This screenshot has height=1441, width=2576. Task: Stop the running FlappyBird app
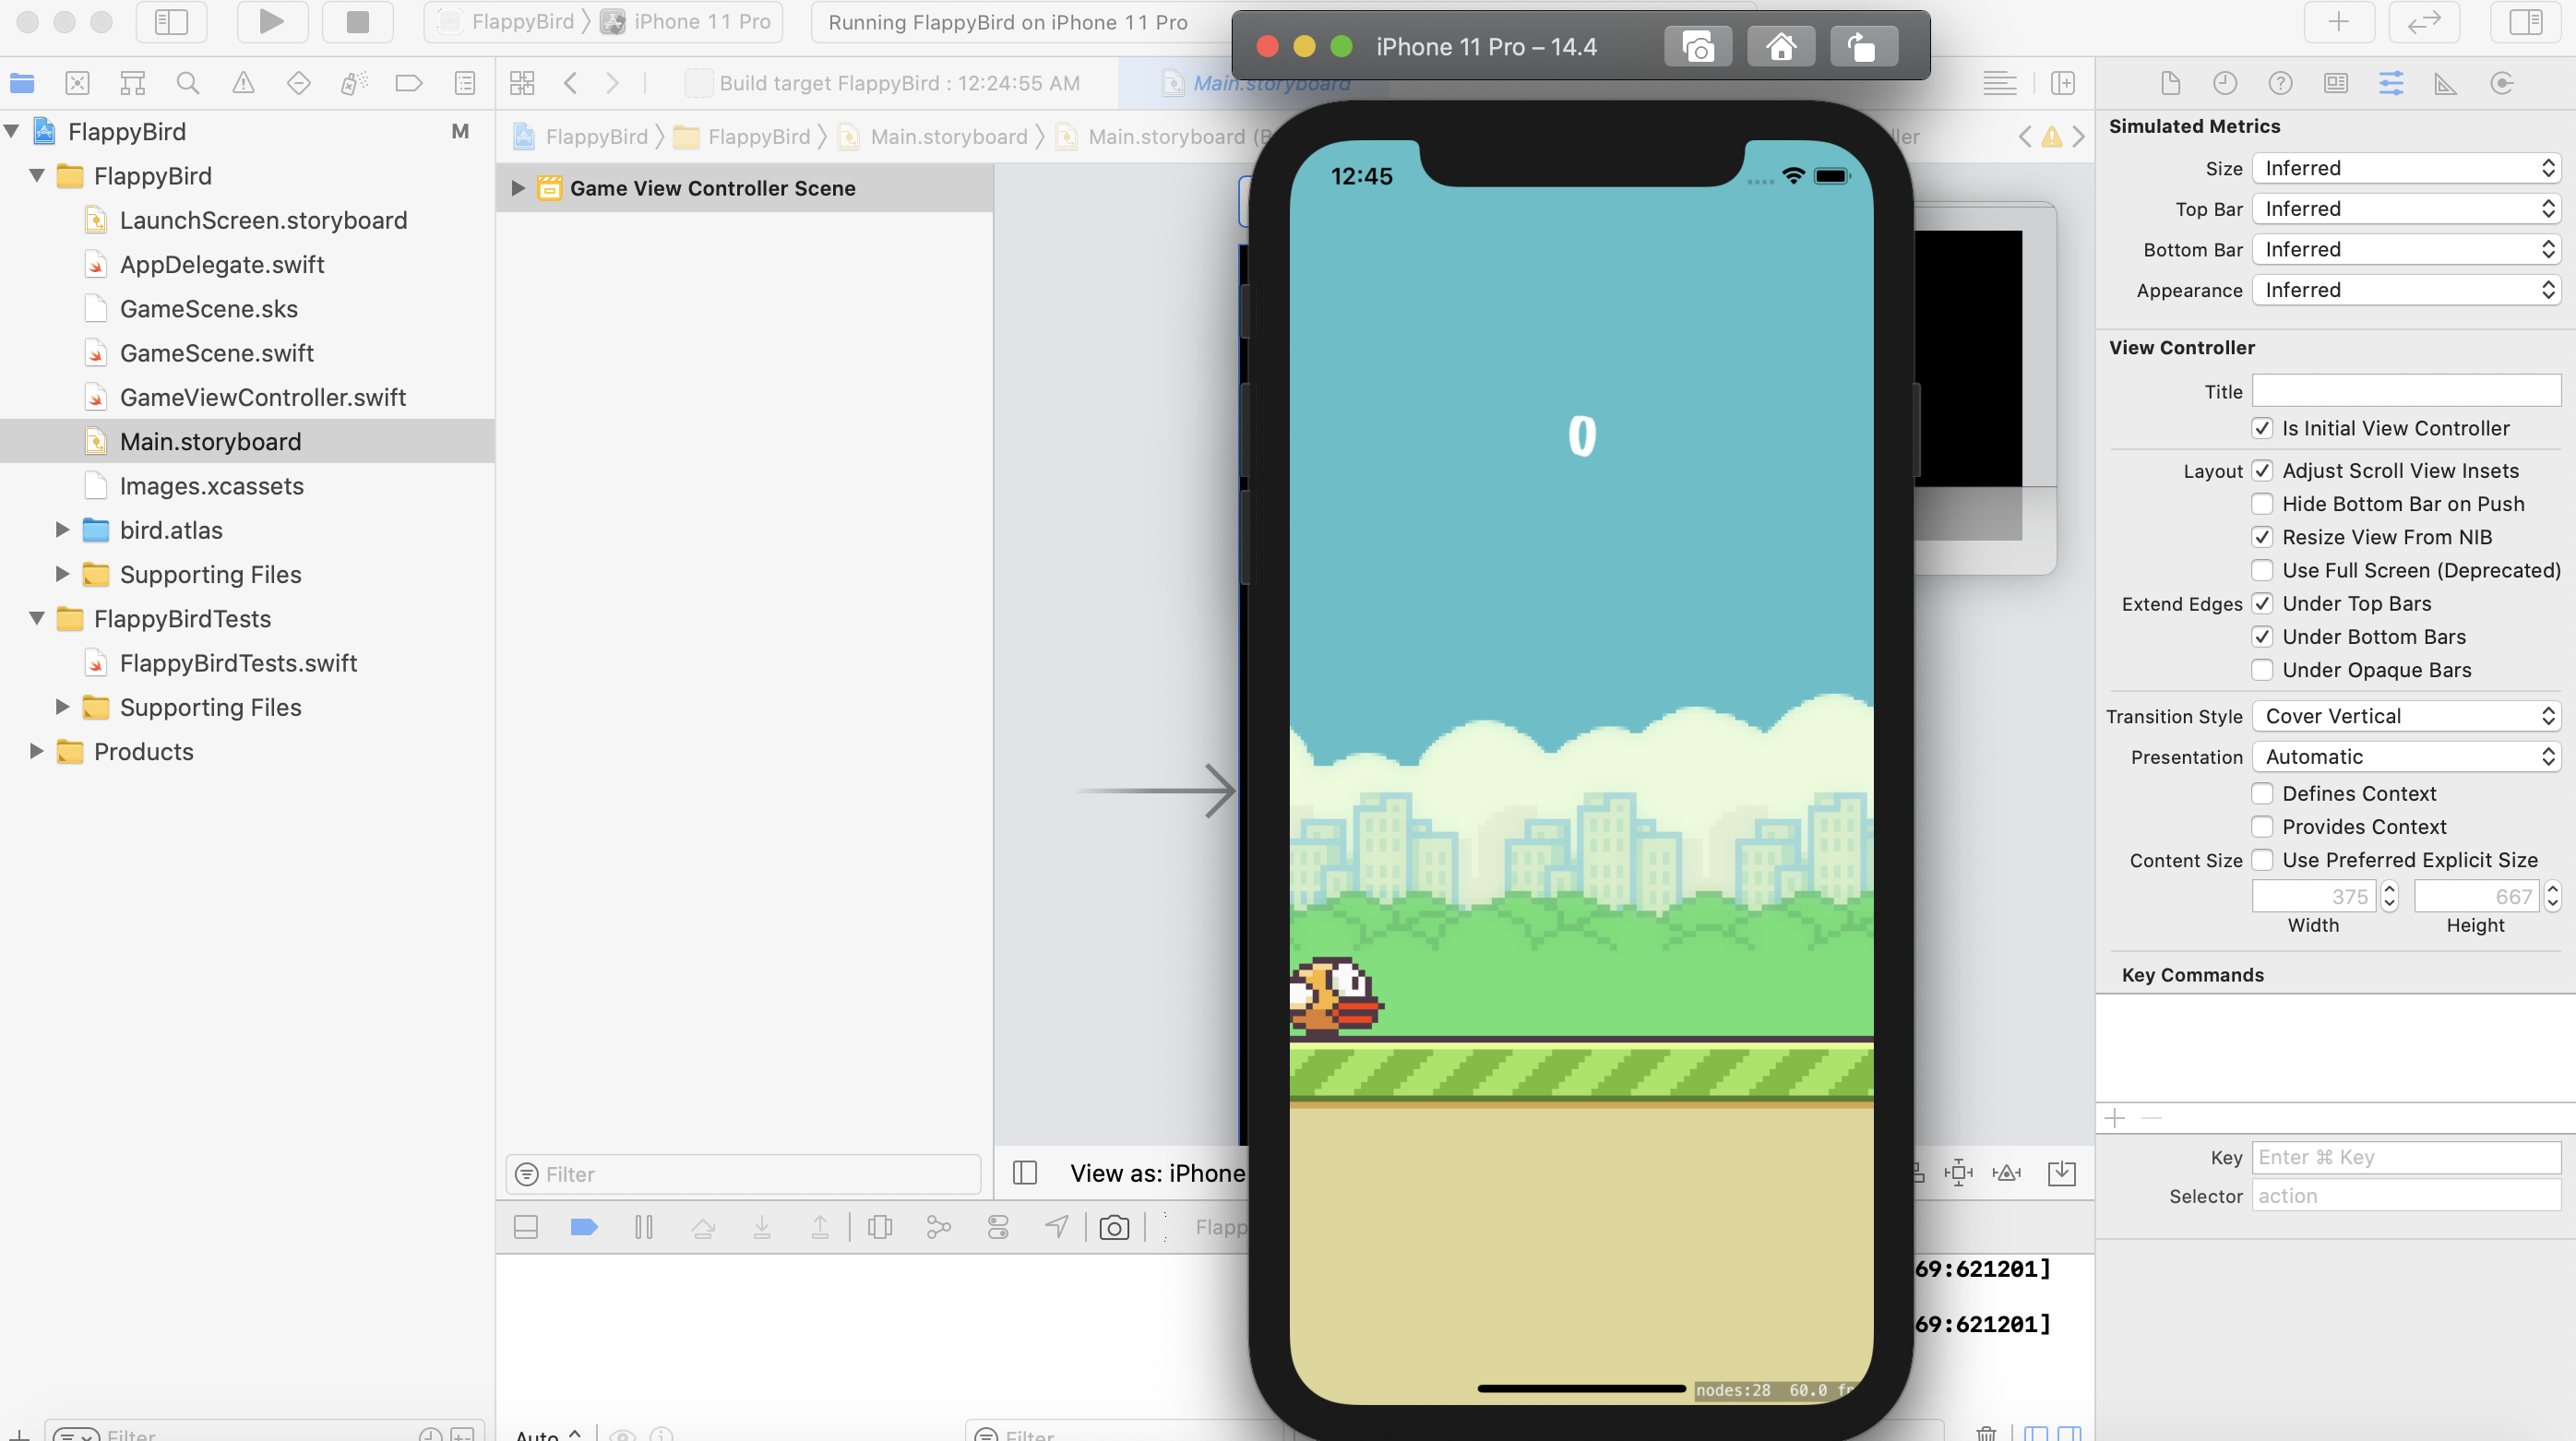tap(357, 22)
